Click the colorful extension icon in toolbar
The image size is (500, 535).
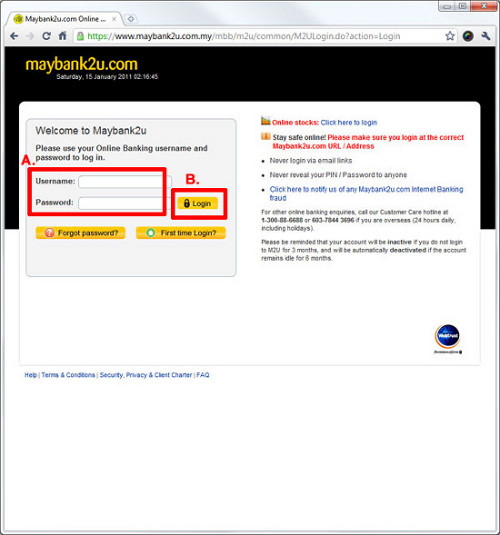tap(468, 36)
